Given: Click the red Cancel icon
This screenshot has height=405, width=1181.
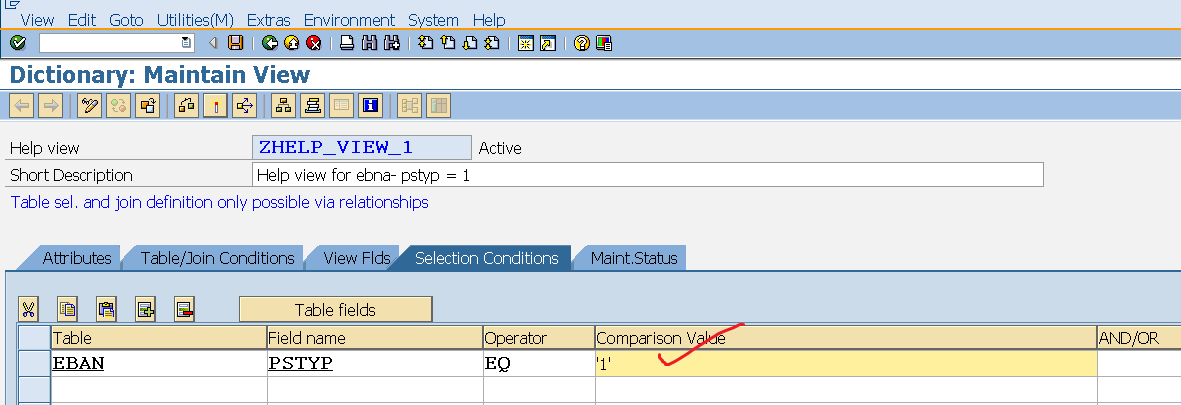Looking at the screenshot, I should [313, 43].
